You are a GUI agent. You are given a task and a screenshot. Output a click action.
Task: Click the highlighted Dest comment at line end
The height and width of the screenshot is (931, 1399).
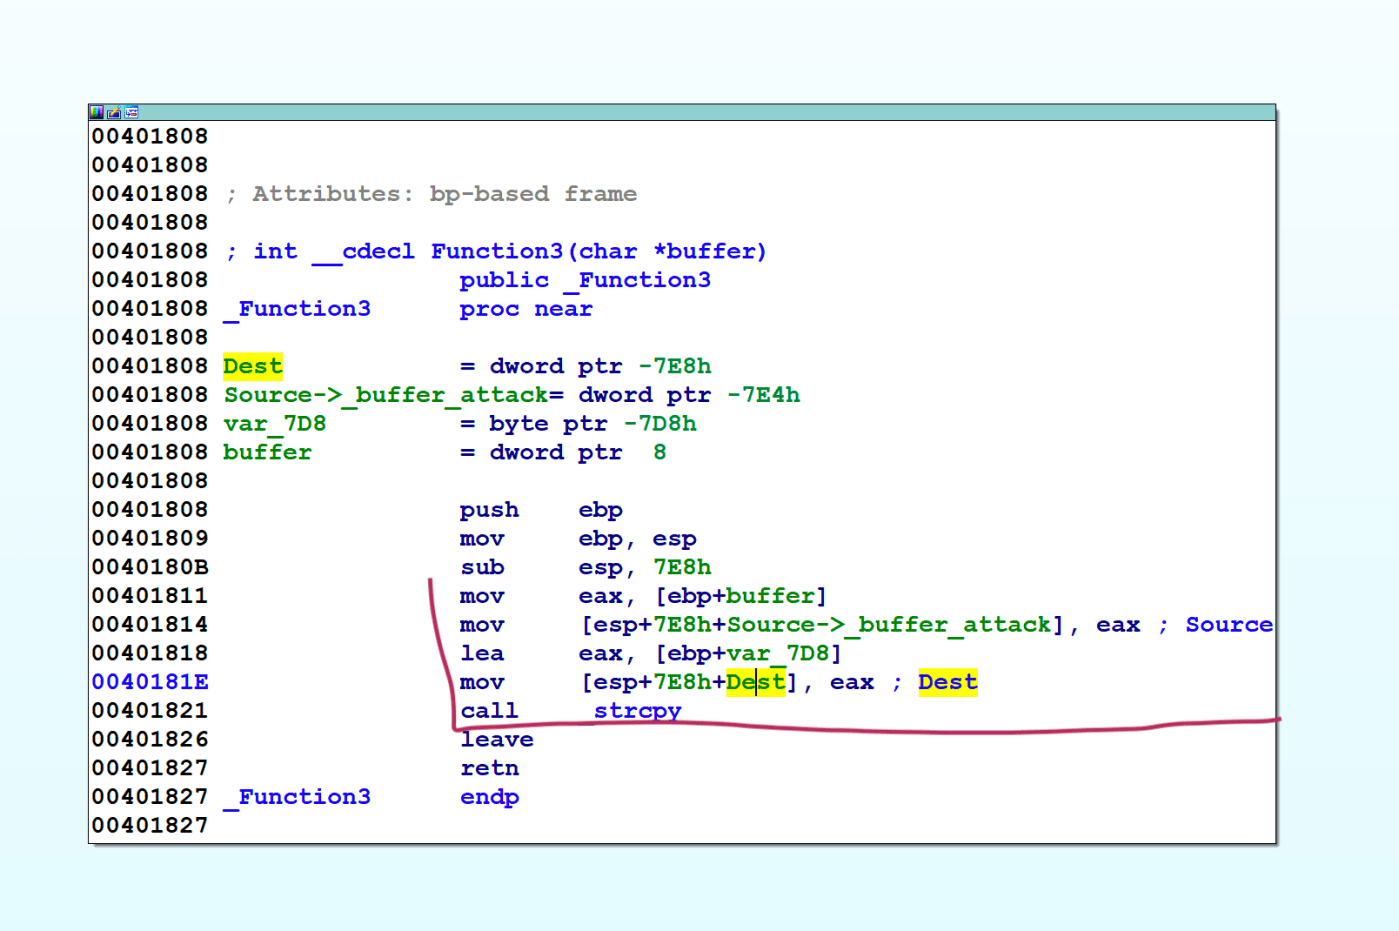click(947, 682)
